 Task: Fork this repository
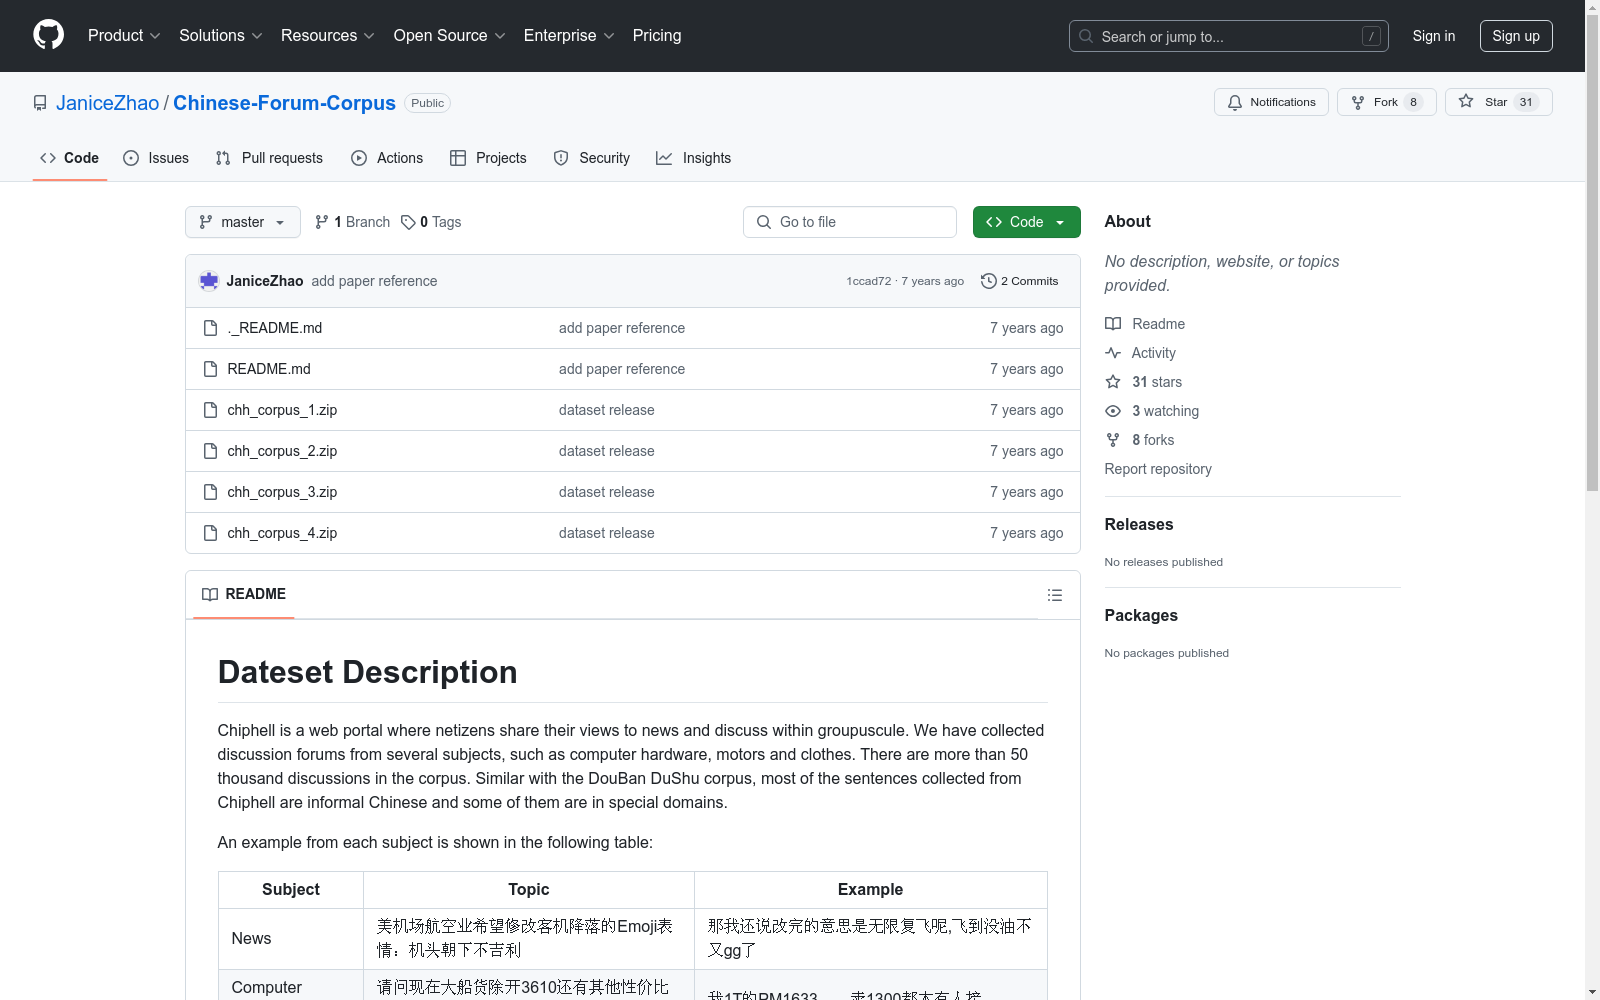(x=1386, y=102)
